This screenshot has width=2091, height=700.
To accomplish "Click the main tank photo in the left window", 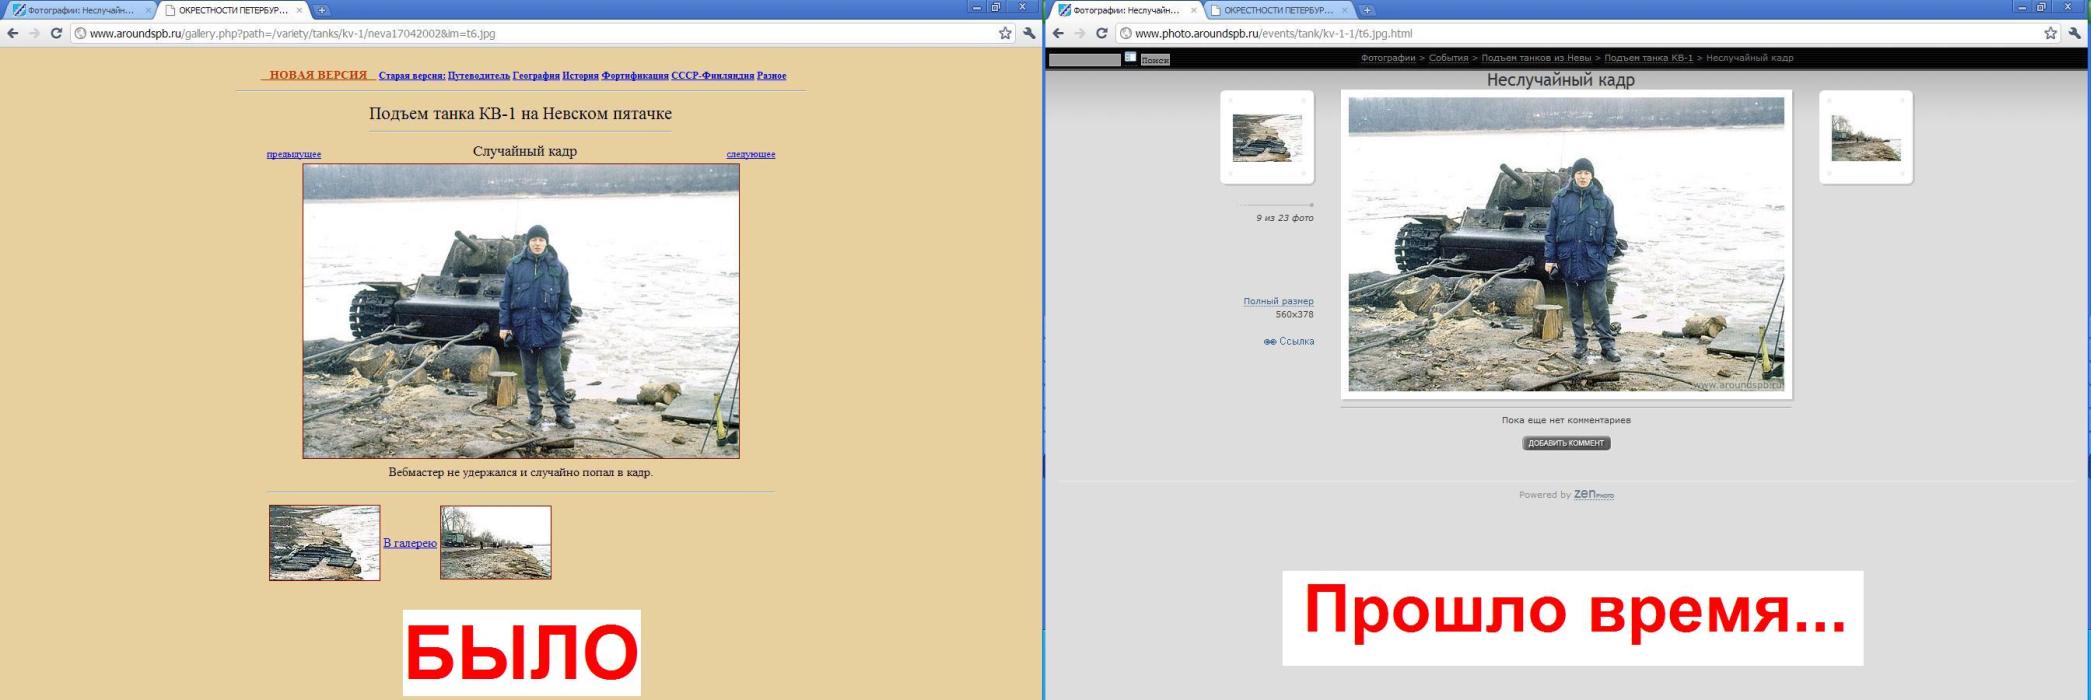I will [521, 311].
